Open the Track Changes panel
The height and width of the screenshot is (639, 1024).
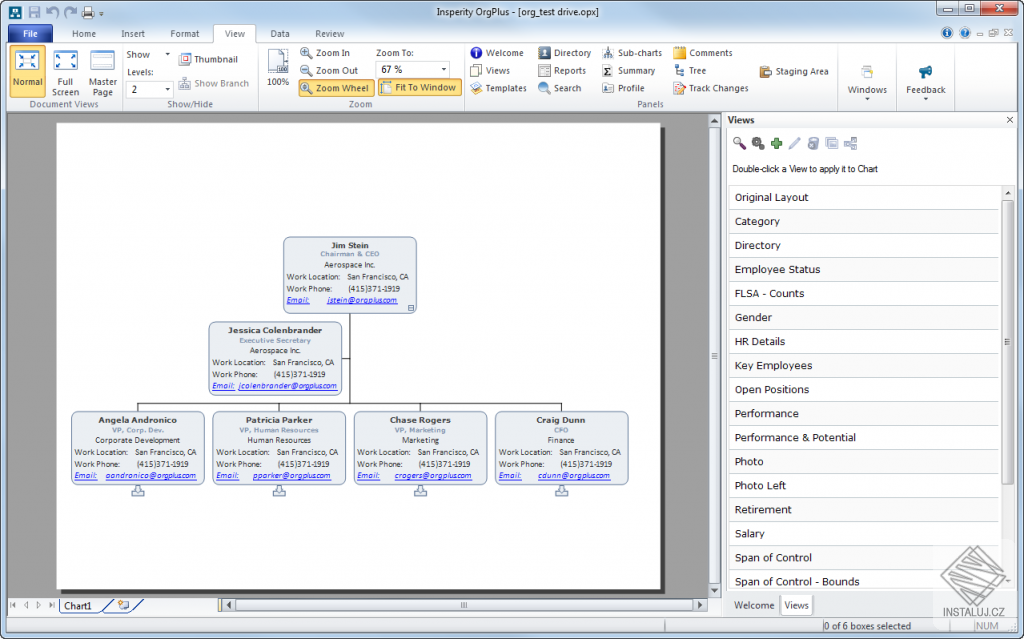711,88
